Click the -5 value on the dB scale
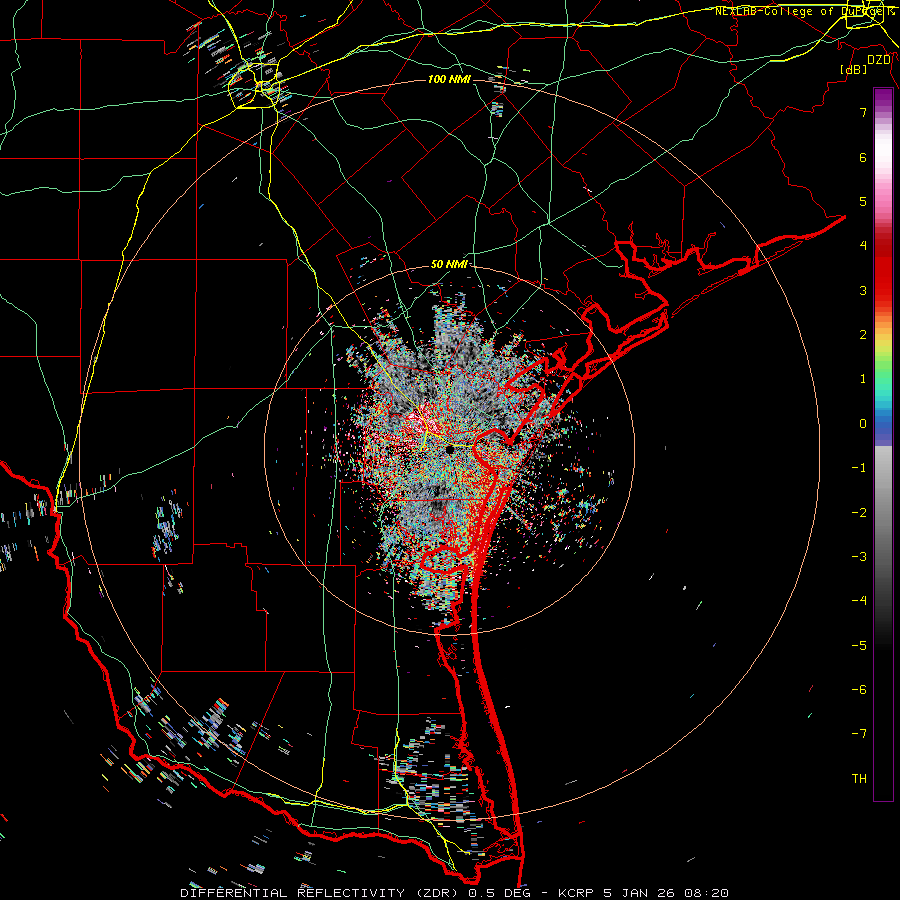The width and height of the screenshot is (900, 900). [x=859, y=646]
